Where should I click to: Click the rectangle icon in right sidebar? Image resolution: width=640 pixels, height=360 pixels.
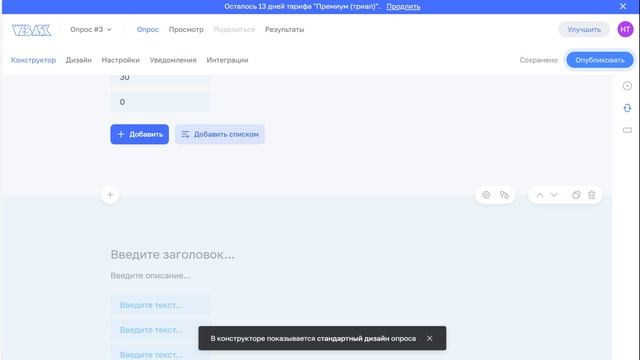pos(627,130)
